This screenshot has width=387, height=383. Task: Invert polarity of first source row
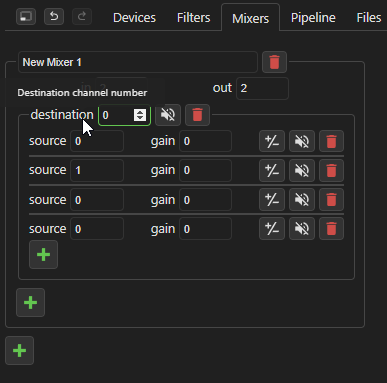pyautogui.click(x=272, y=141)
